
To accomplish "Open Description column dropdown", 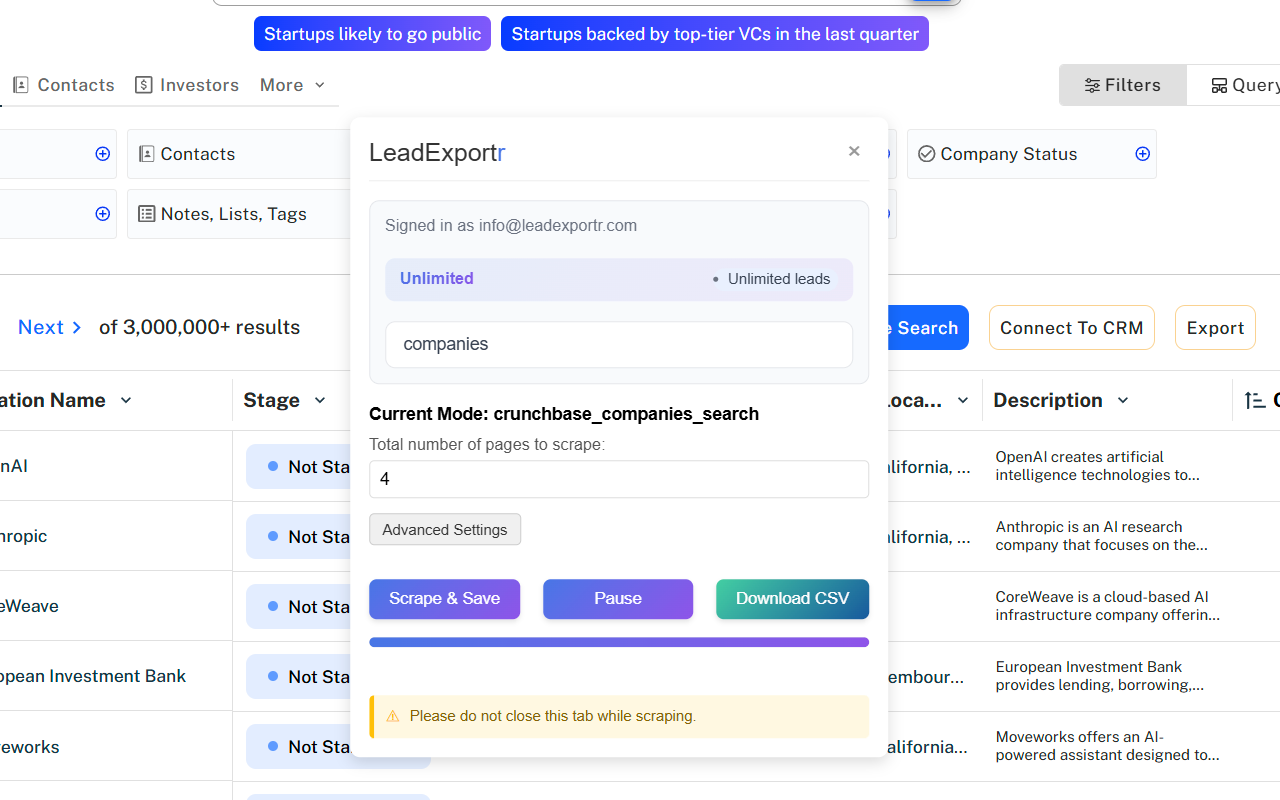I will click(1123, 400).
